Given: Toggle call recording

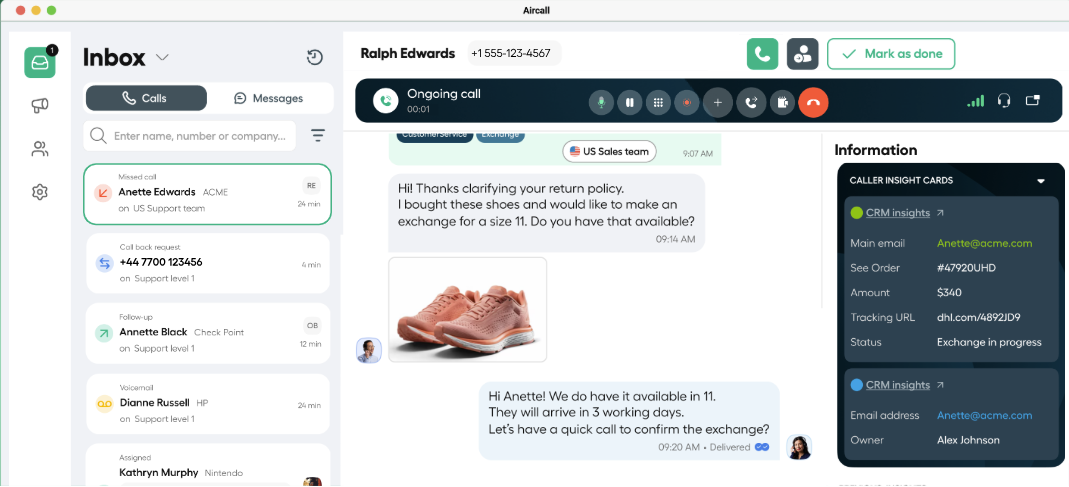Looking at the screenshot, I should tap(686, 101).
